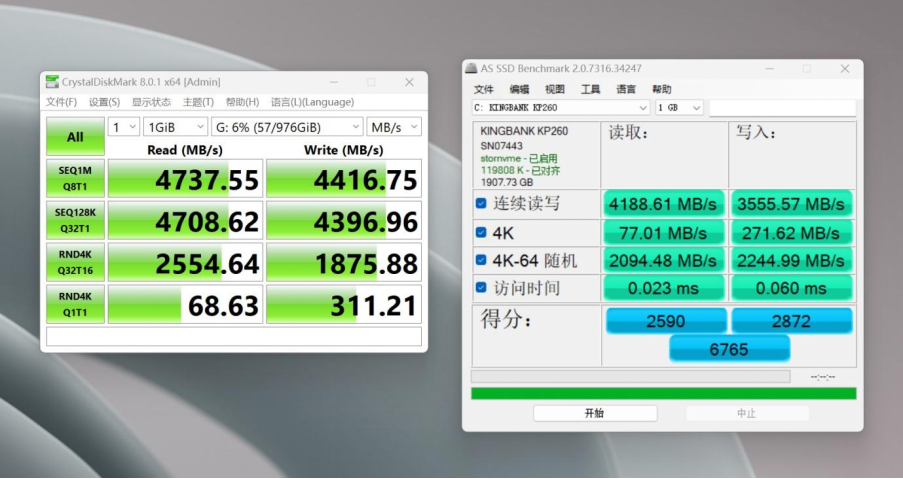The height and width of the screenshot is (479, 903).
Task: Open the 1 GB size dropdown in AS SSD
Action: pyautogui.click(x=680, y=108)
